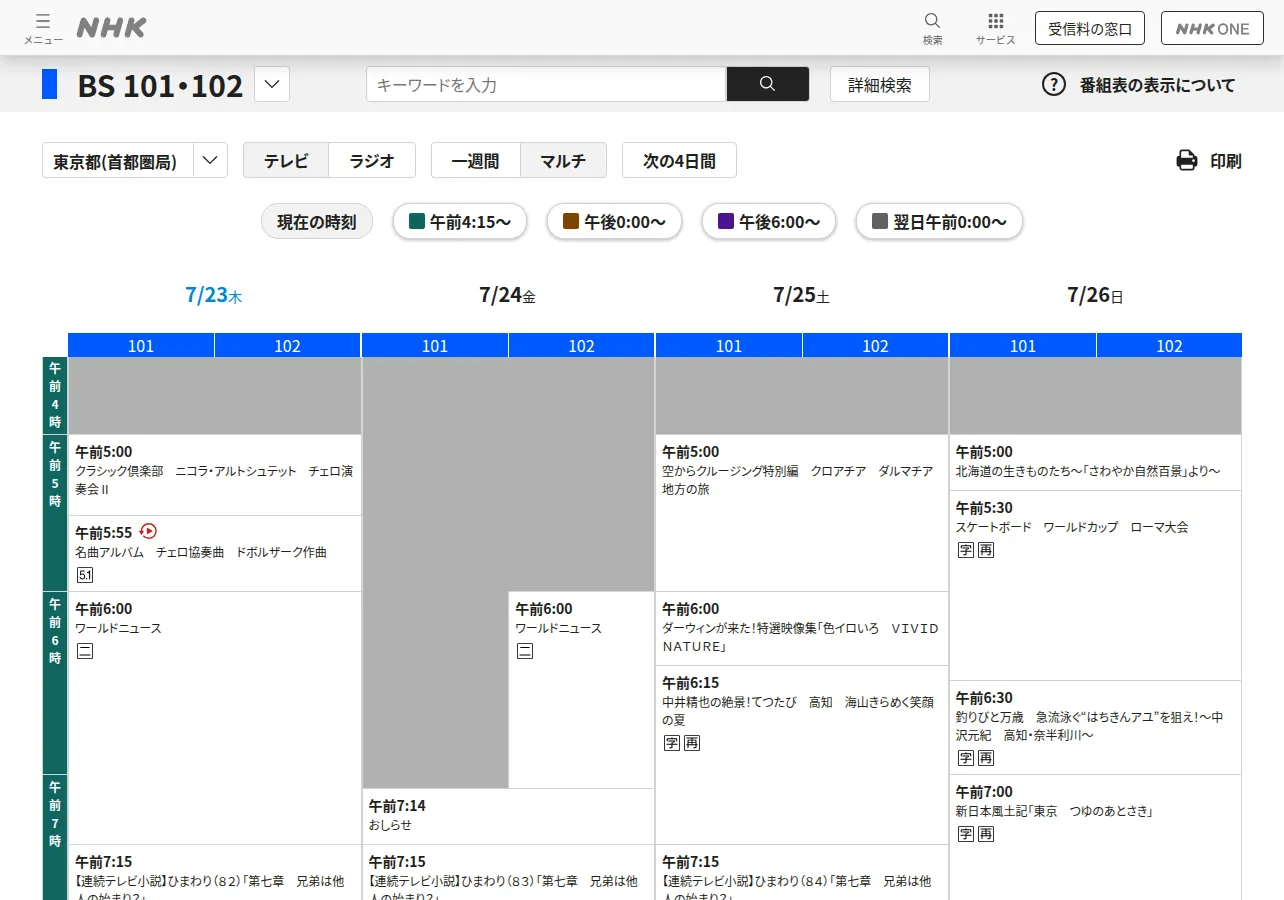Viewport: 1284px width, 900px height.
Task: Open the 東京都(首都圏局) region dropdown
Action: click(135, 160)
